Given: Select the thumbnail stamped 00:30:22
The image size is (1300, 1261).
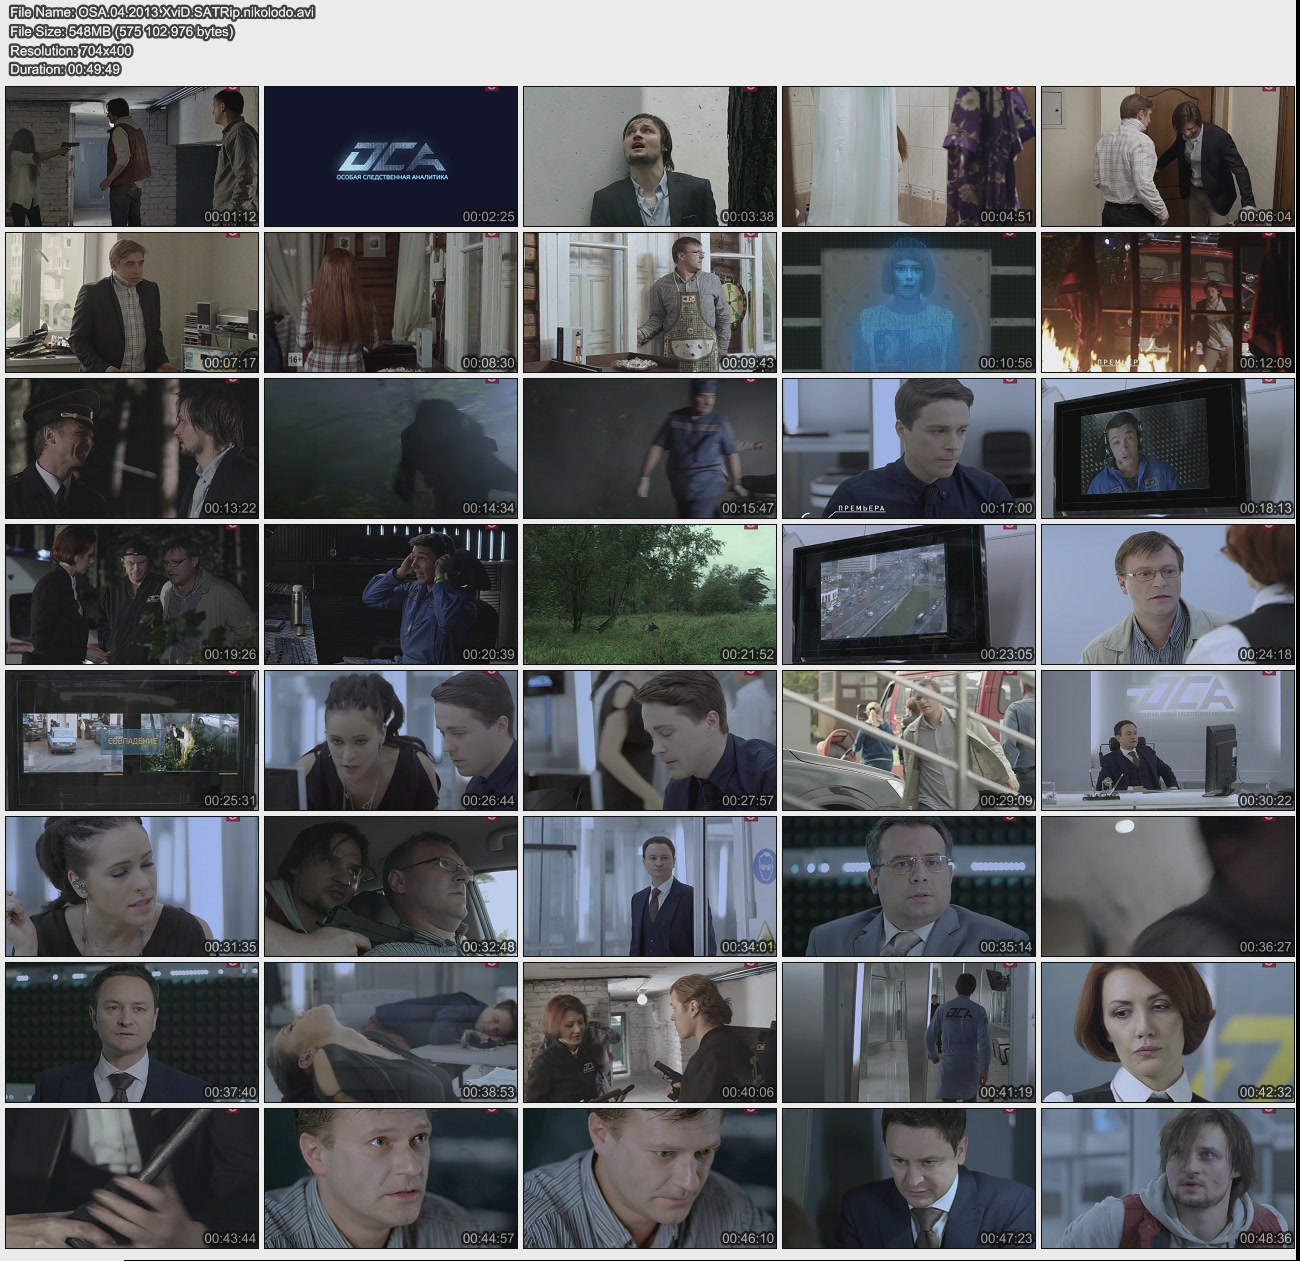Looking at the screenshot, I should pos(1167,740).
